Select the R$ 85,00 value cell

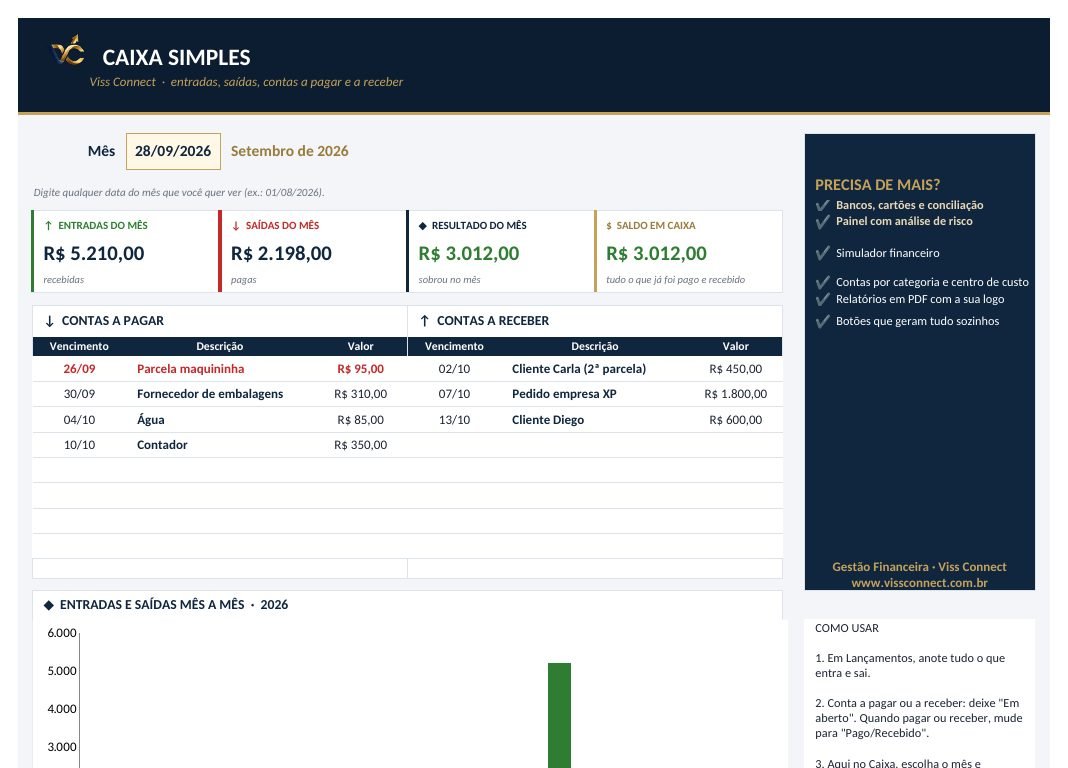point(360,419)
